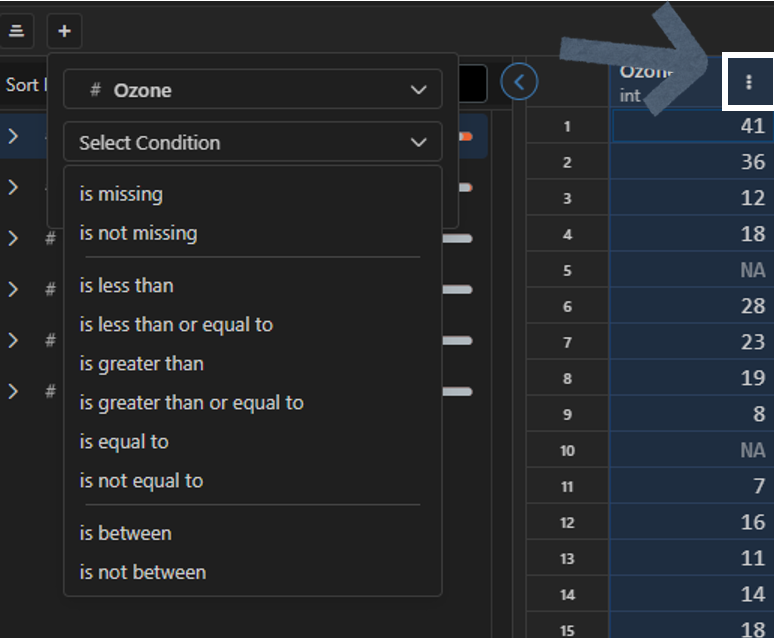Image resolution: width=774 pixels, height=638 pixels.
Task: Expand the last visible column summary chevron
Action: [x=13, y=391]
